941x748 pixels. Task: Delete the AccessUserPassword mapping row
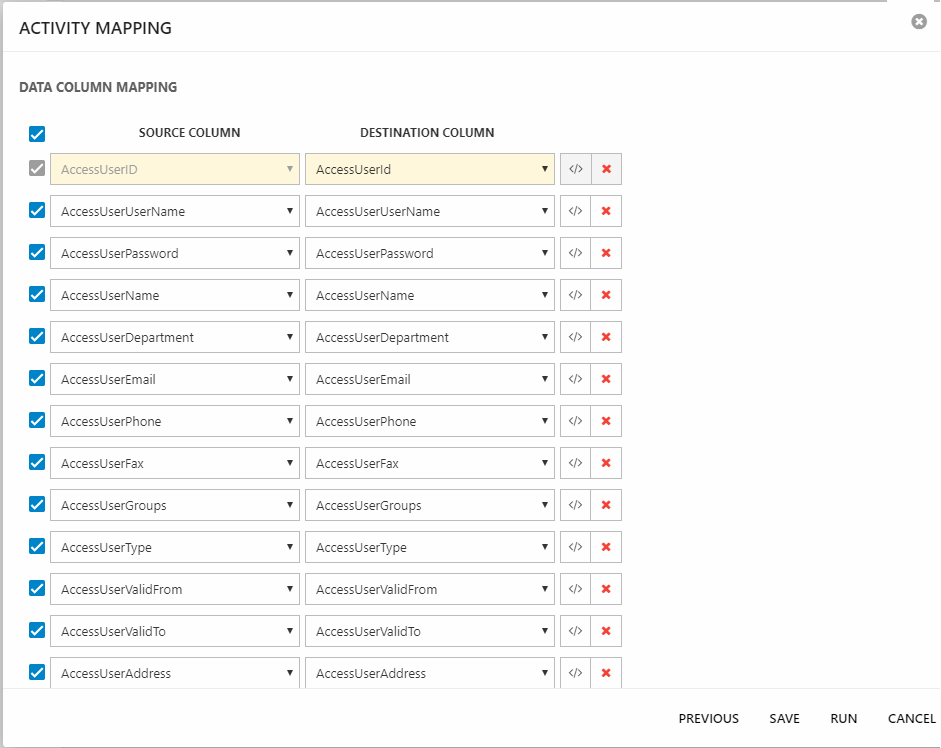[x=606, y=253]
